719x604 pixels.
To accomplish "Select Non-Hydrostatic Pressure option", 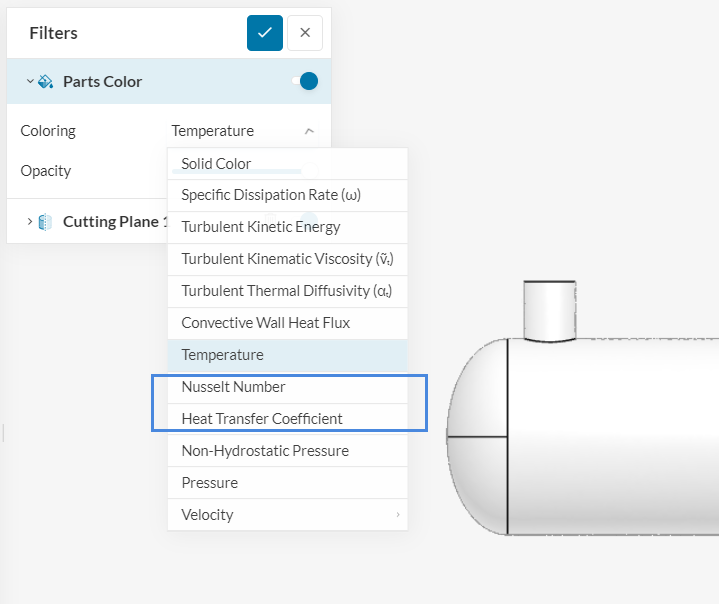I will click(265, 451).
